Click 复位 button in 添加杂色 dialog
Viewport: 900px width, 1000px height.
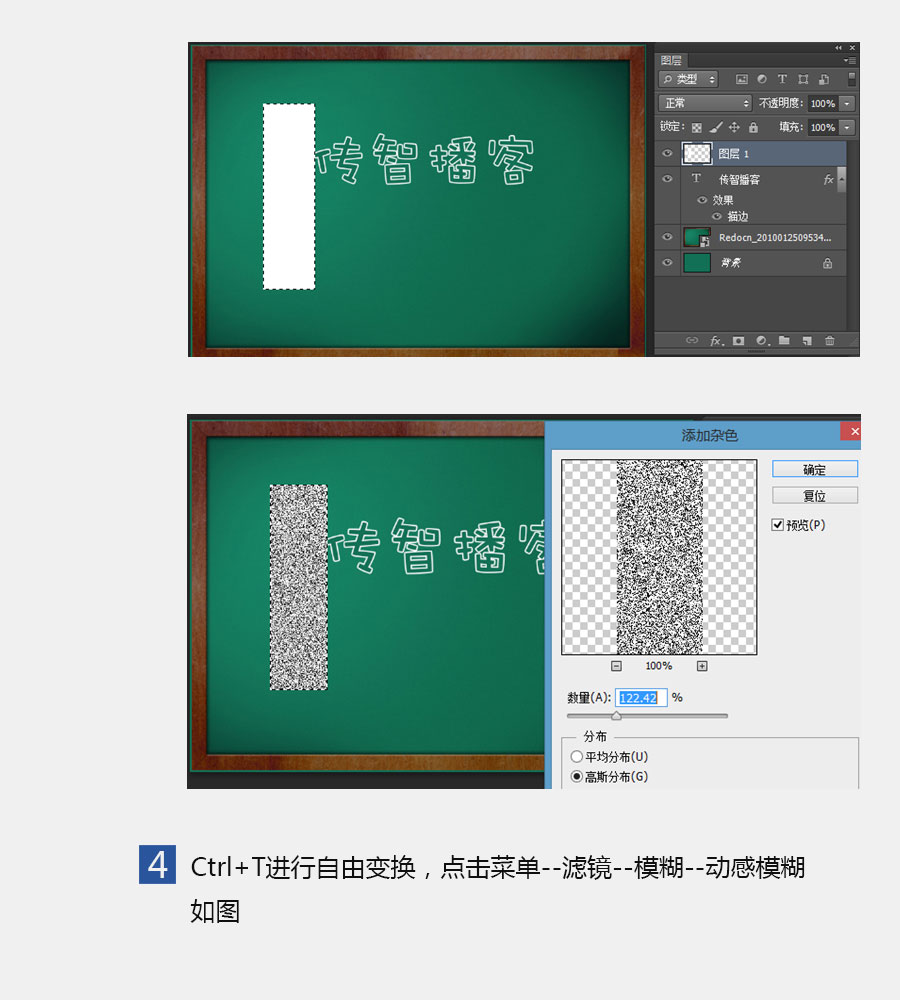pyautogui.click(x=815, y=496)
